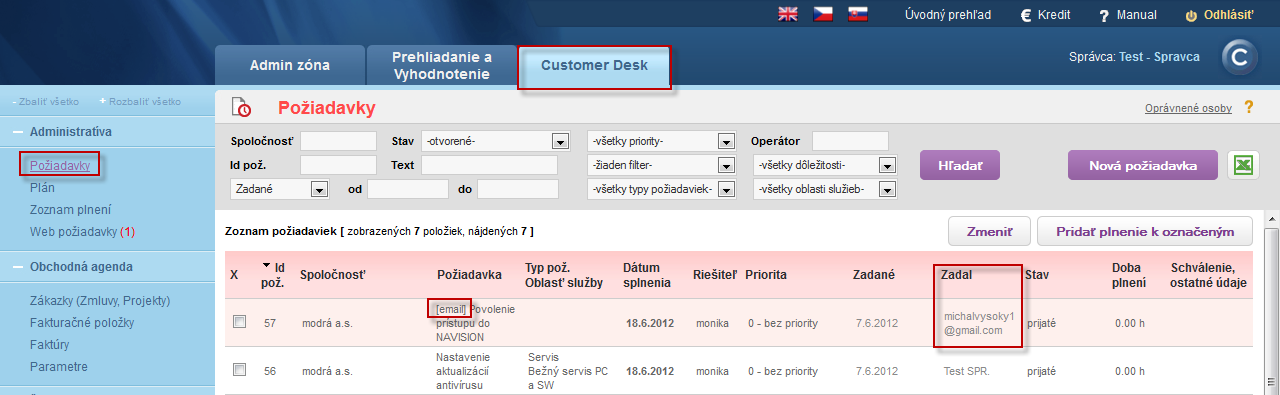Open Kredit with the euro icon
The width and height of the screenshot is (1280, 395).
tap(1026, 15)
